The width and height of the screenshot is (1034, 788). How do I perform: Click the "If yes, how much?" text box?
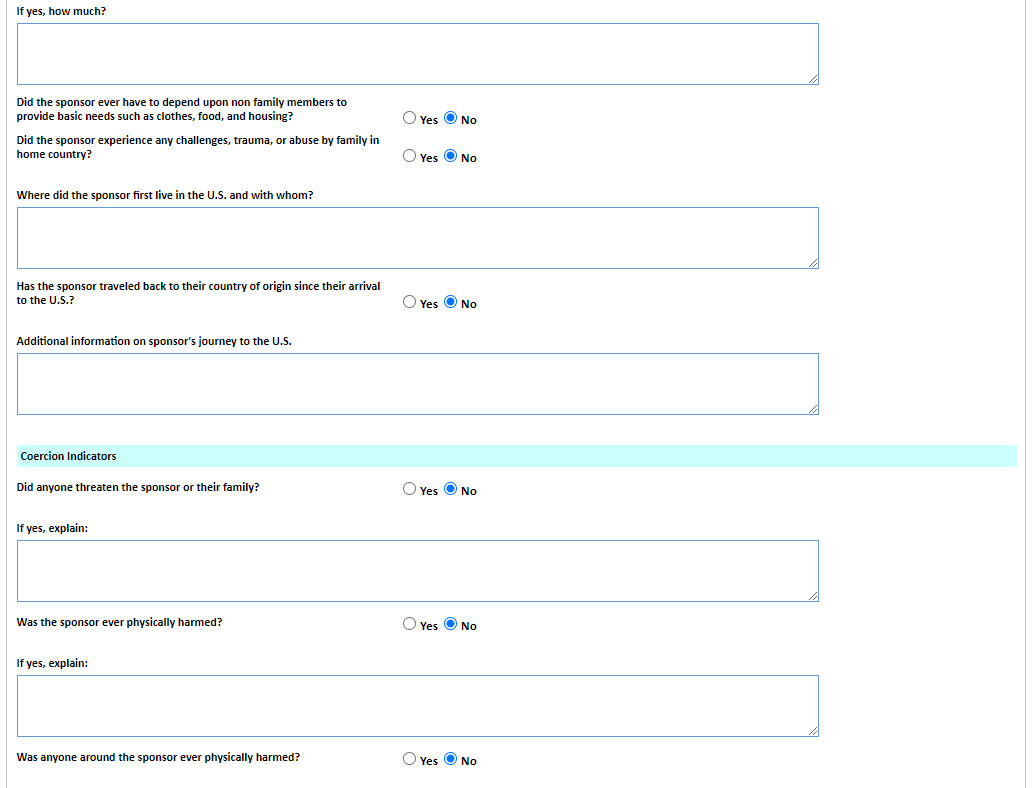417,54
